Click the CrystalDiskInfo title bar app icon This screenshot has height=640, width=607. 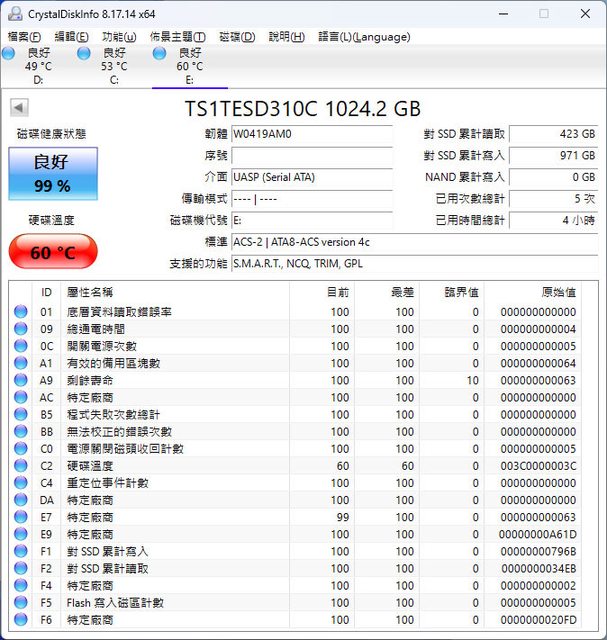pos(16,14)
